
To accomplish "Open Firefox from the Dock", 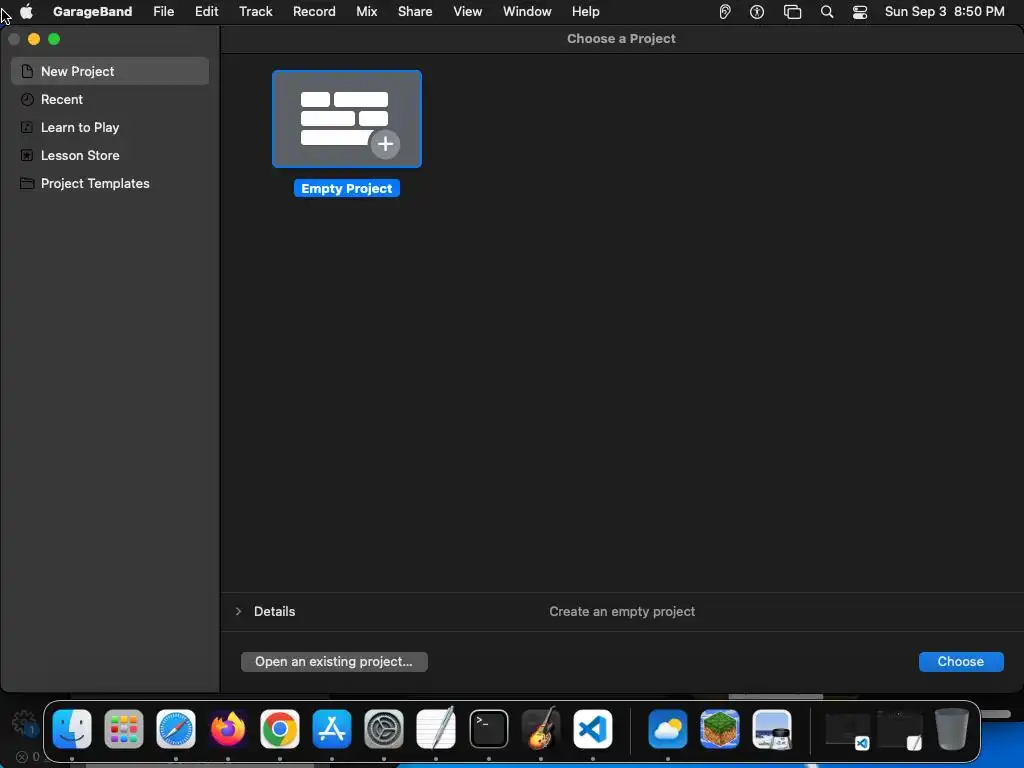I will 228,729.
